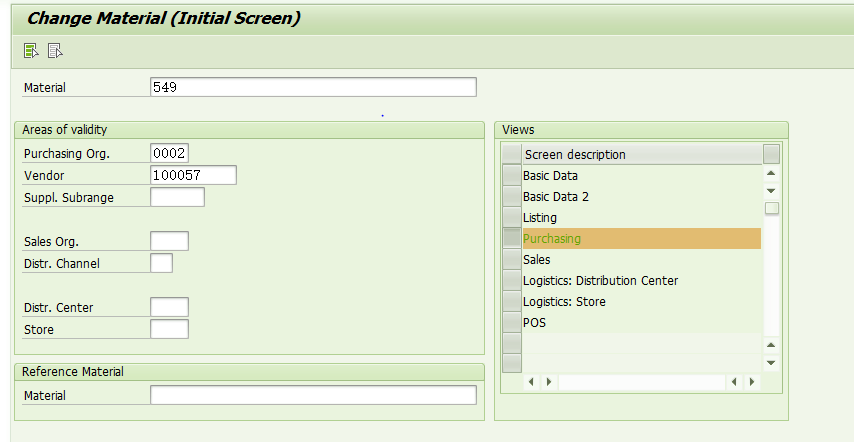Viewport: 854px width, 442px height.
Task: Click the upper scroll-down arrow in Views list
Action: [x=771, y=191]
